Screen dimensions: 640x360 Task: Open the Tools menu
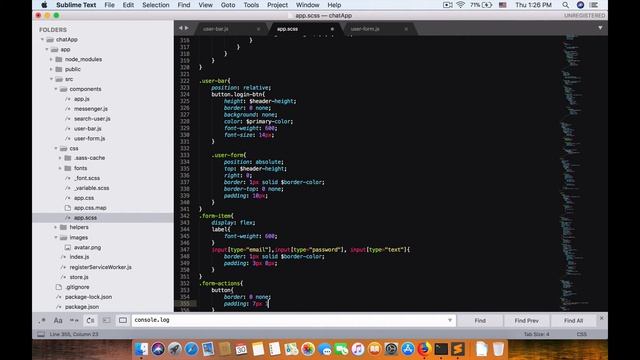(x=251, y=5)
